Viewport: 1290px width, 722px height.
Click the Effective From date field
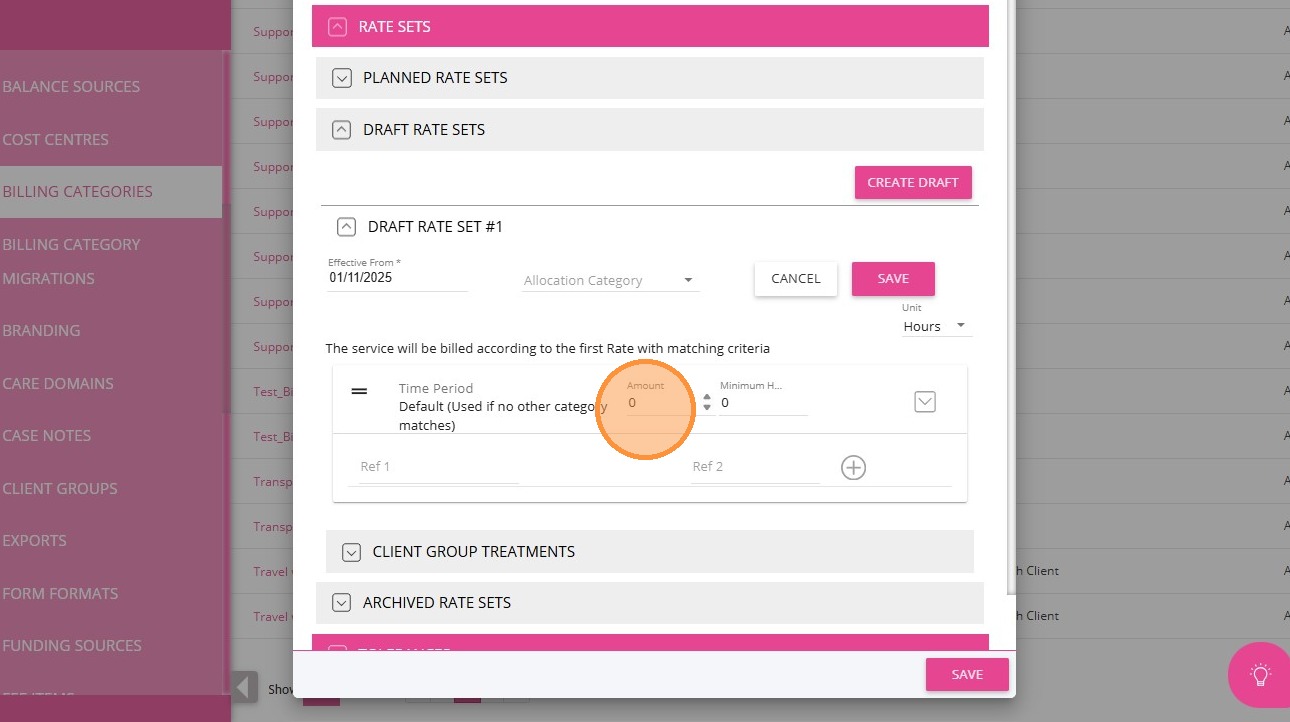397,278
